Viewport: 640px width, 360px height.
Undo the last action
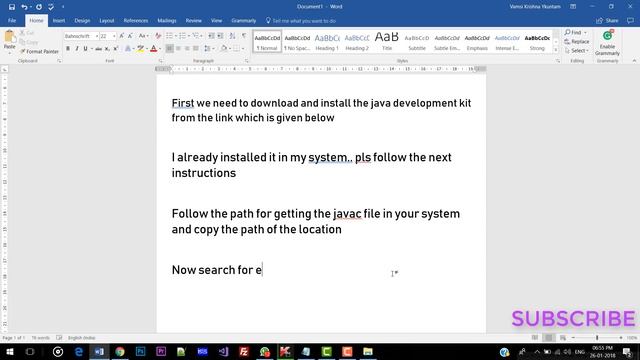pyautogui.click(x=24, y=7)
